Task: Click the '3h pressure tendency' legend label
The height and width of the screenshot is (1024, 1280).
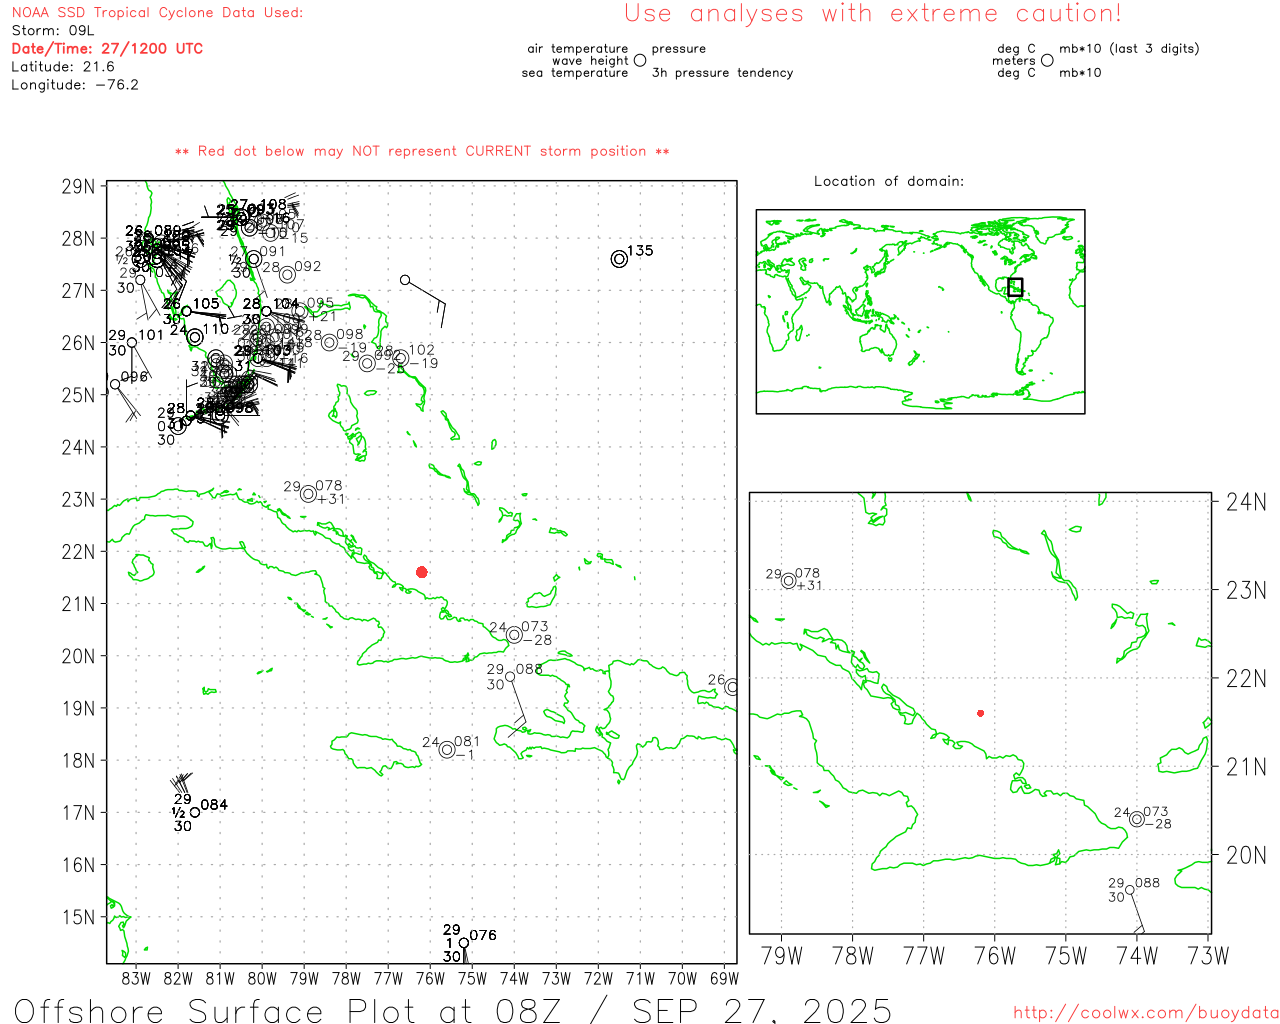Action: 722,73
